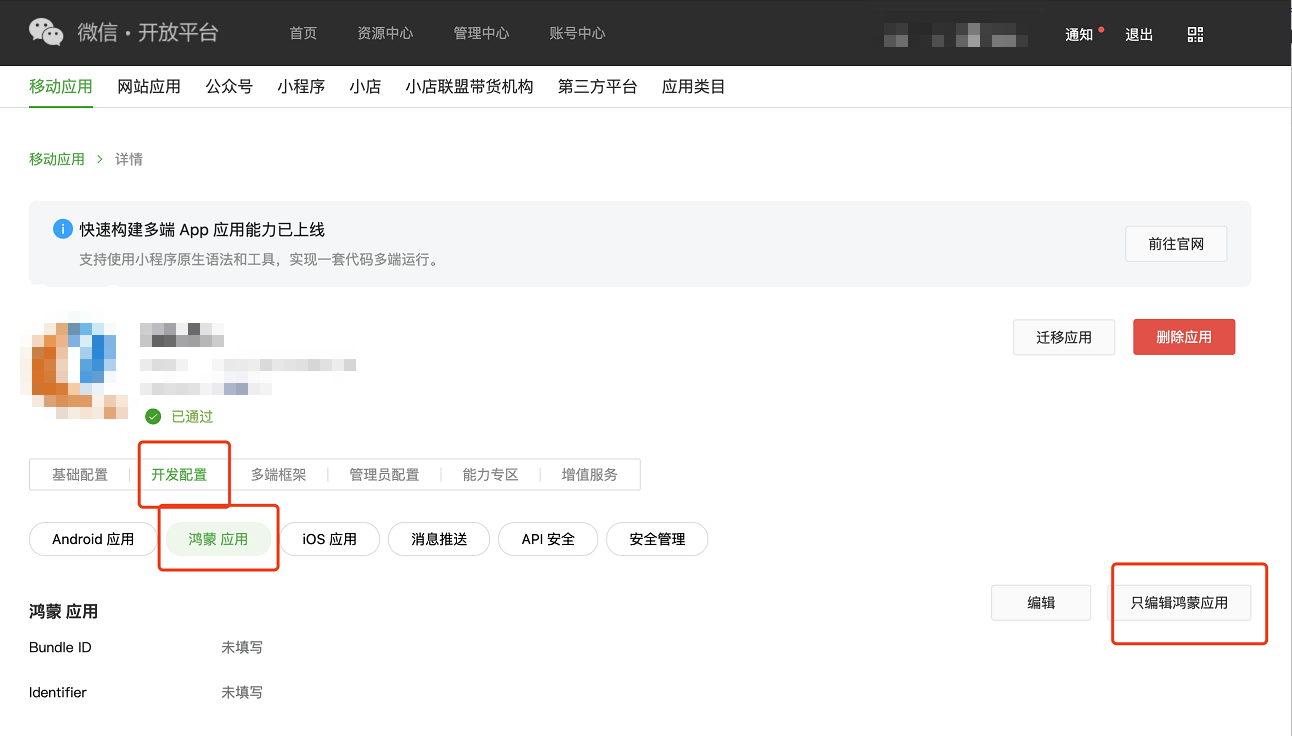The image size is (1292, 736).
Task: Select the 第三方平台 tab
Action: point(597,86)
